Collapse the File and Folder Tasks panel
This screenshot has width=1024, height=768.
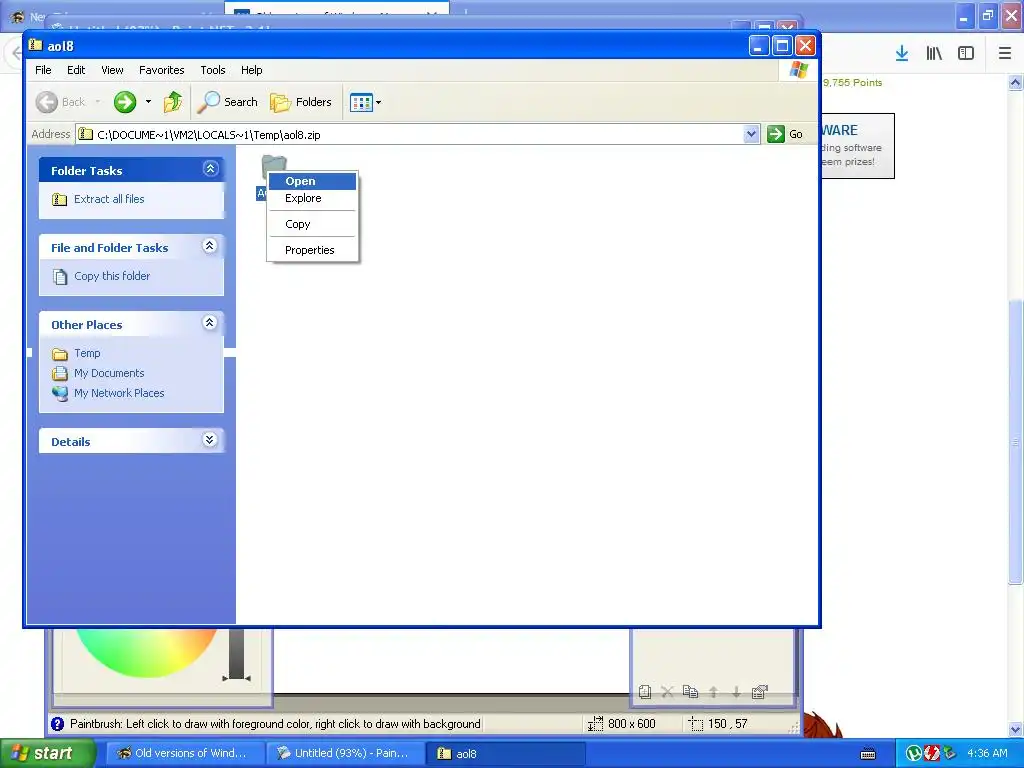coord(210,246)
